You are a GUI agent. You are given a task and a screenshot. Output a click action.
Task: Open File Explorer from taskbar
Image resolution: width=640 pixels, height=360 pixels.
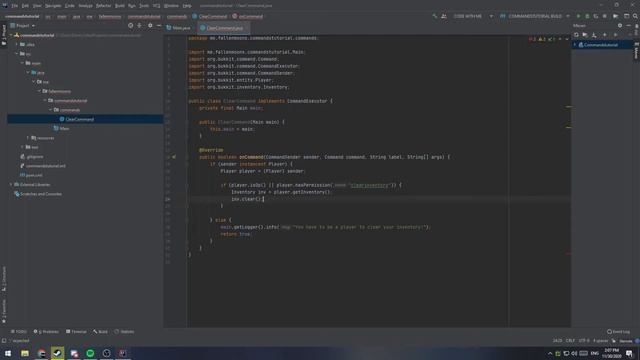[25, 353]
